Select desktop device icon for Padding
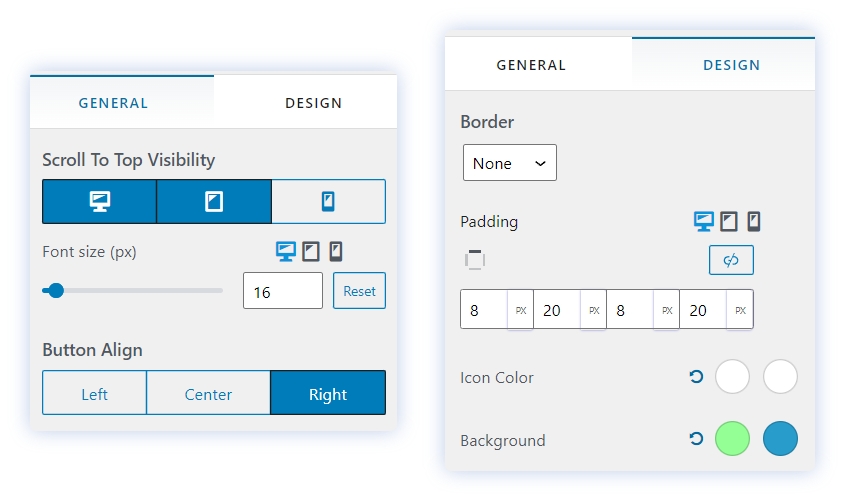 pyautogui.click(x=704, y=222)
